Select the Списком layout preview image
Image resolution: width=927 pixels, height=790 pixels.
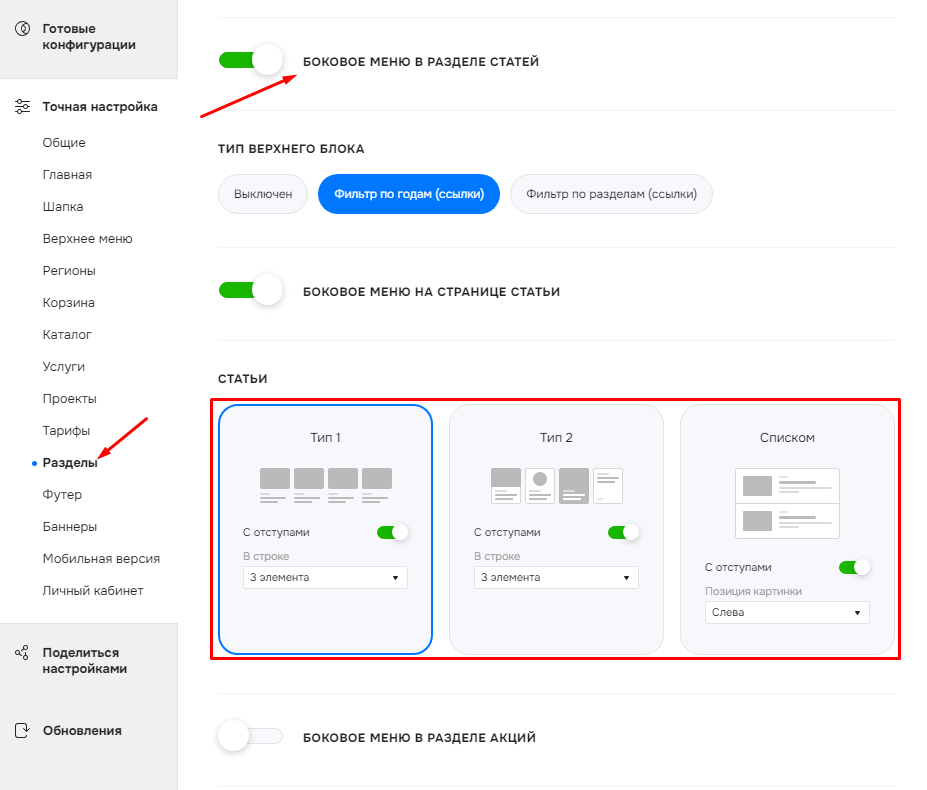[787, 503]
